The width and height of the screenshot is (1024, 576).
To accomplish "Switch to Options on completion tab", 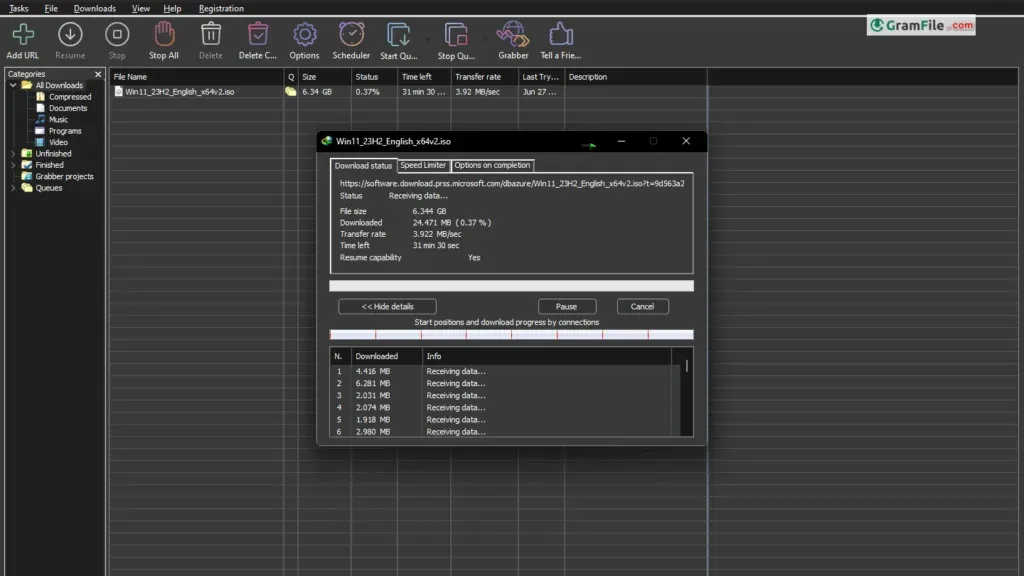I will click(492, 165).
